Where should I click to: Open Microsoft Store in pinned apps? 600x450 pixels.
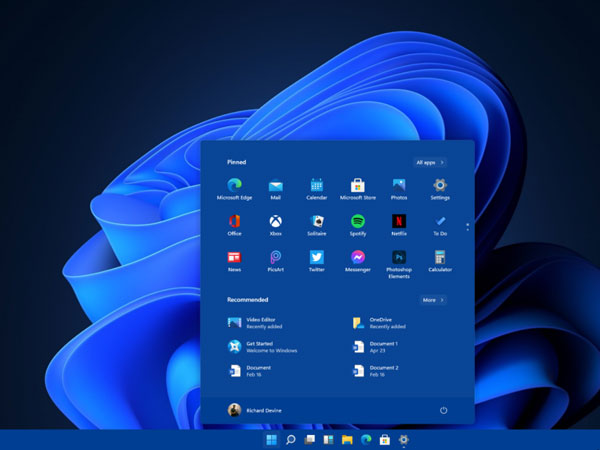(x=358, y=189)
